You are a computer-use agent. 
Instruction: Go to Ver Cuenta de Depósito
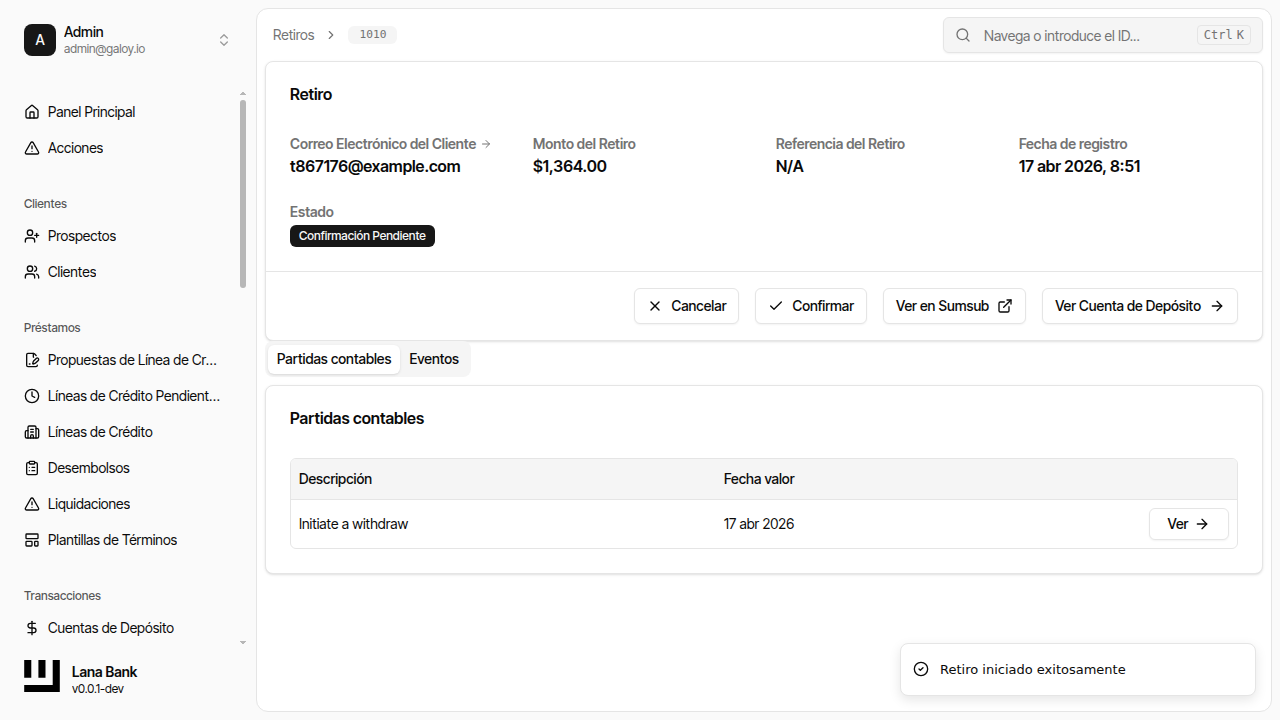pos(1139,306)
